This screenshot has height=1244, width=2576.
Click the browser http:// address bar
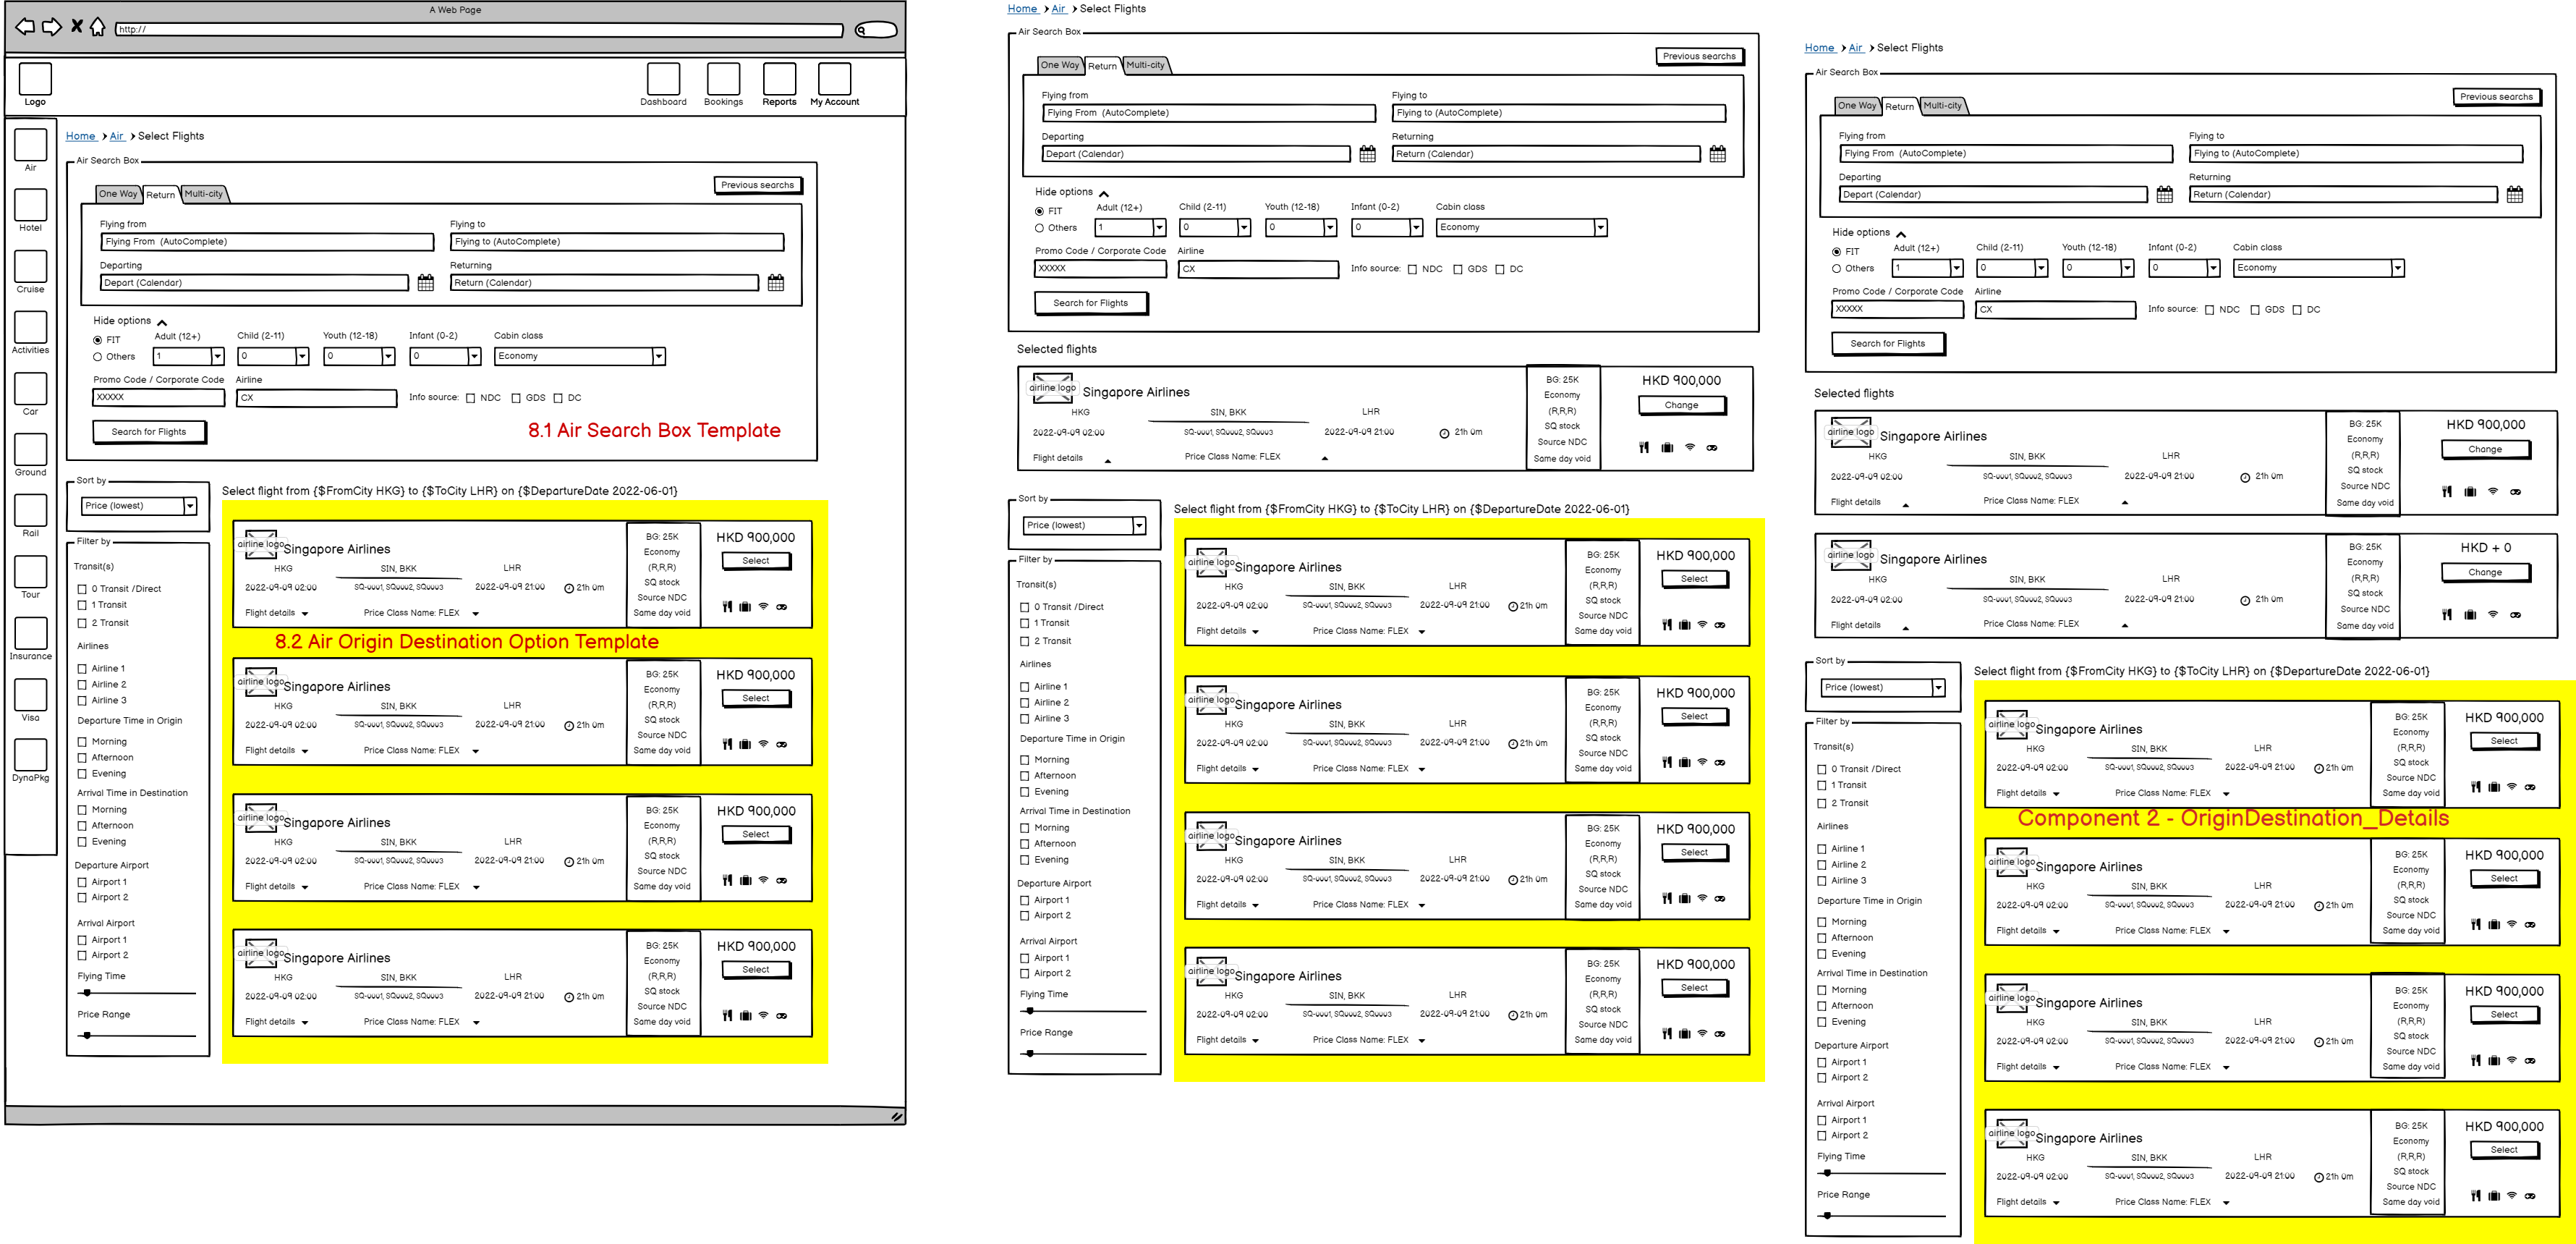480,29
